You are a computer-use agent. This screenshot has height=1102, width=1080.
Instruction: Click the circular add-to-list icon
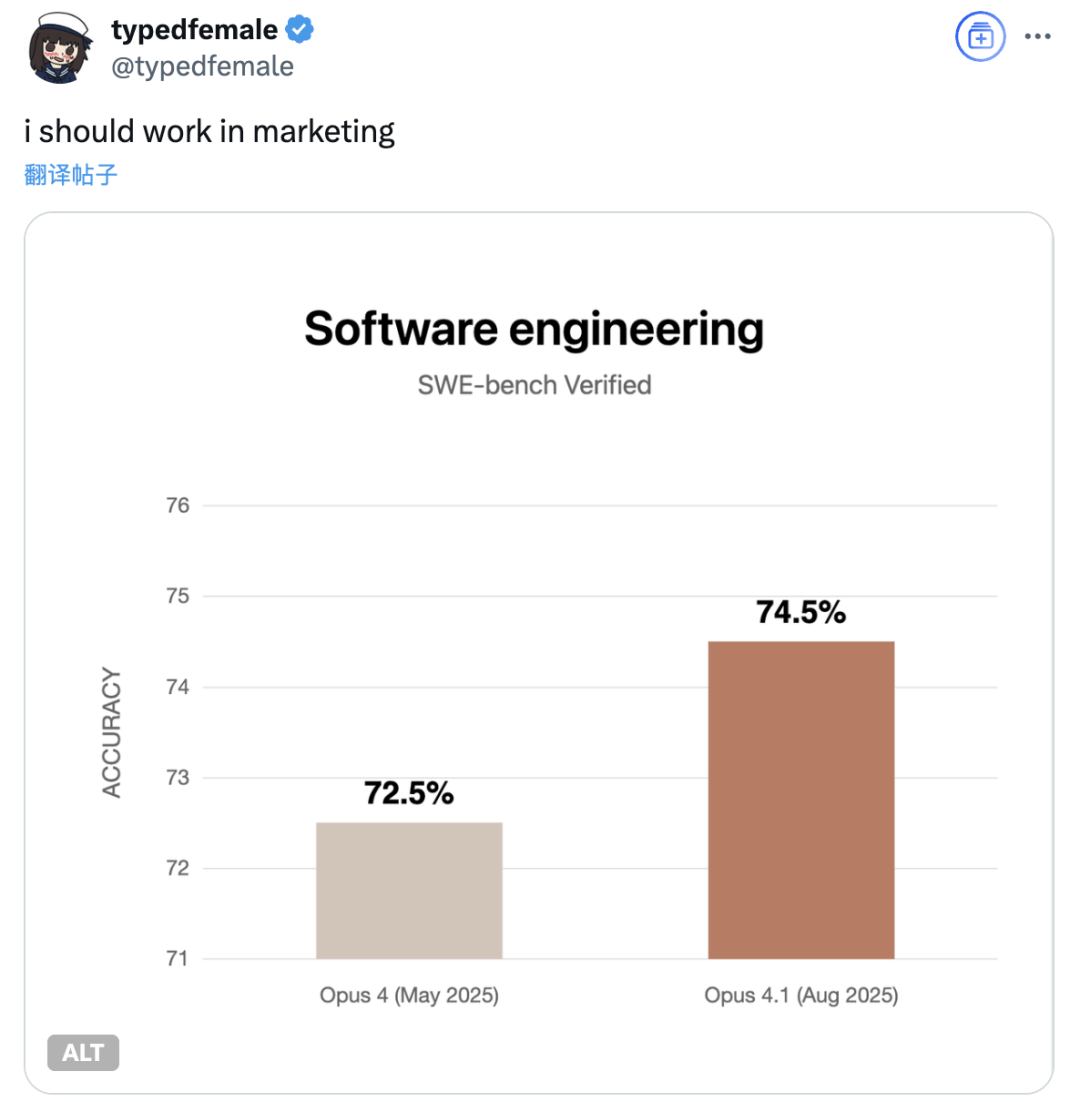(x=980, y=37)
